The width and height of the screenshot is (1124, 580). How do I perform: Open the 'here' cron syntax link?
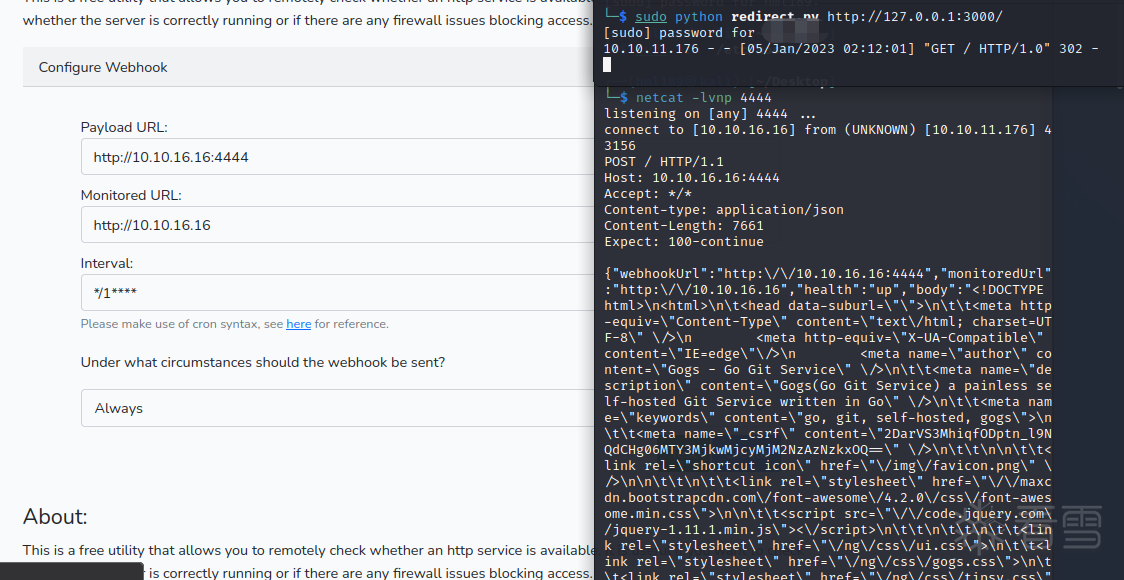pos(298,324)
